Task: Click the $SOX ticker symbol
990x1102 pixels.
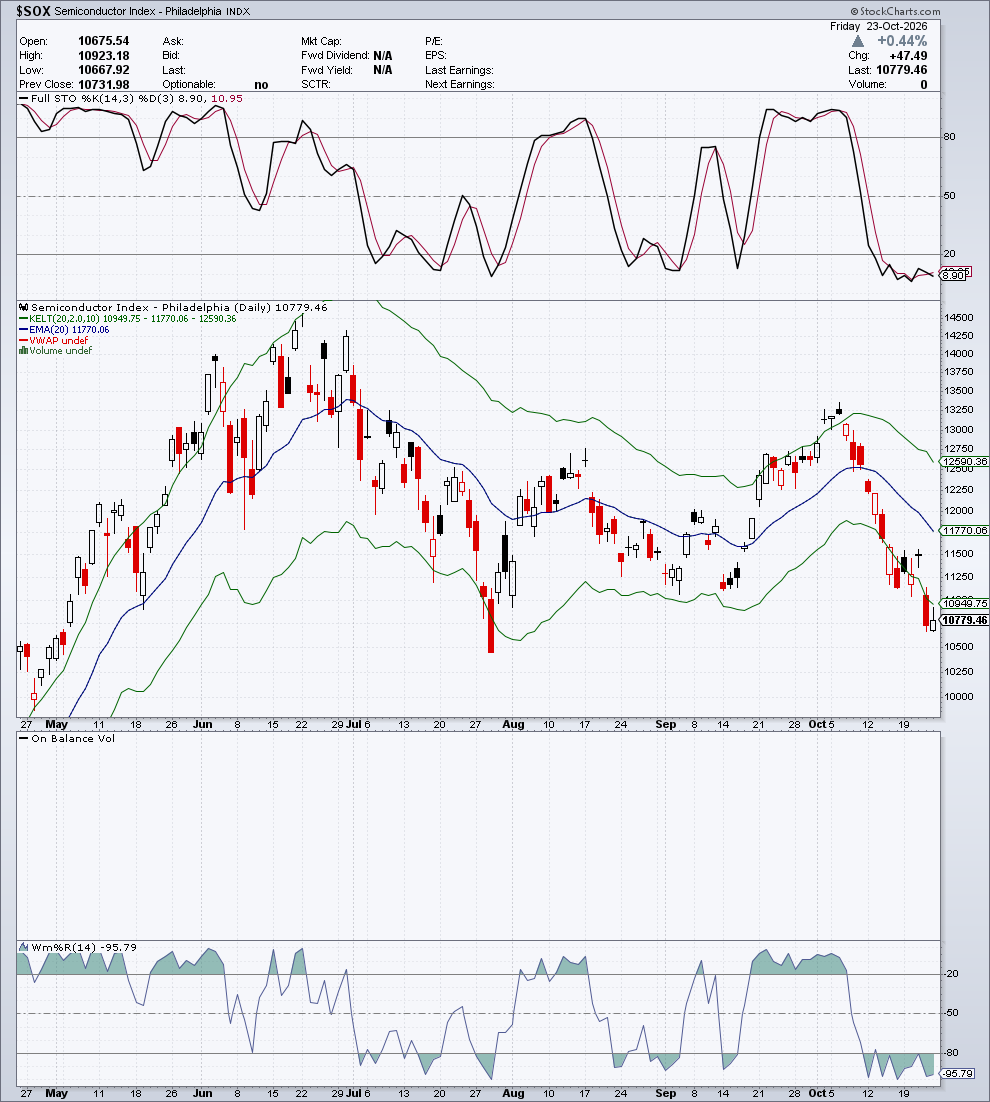Action: [34, 11]
